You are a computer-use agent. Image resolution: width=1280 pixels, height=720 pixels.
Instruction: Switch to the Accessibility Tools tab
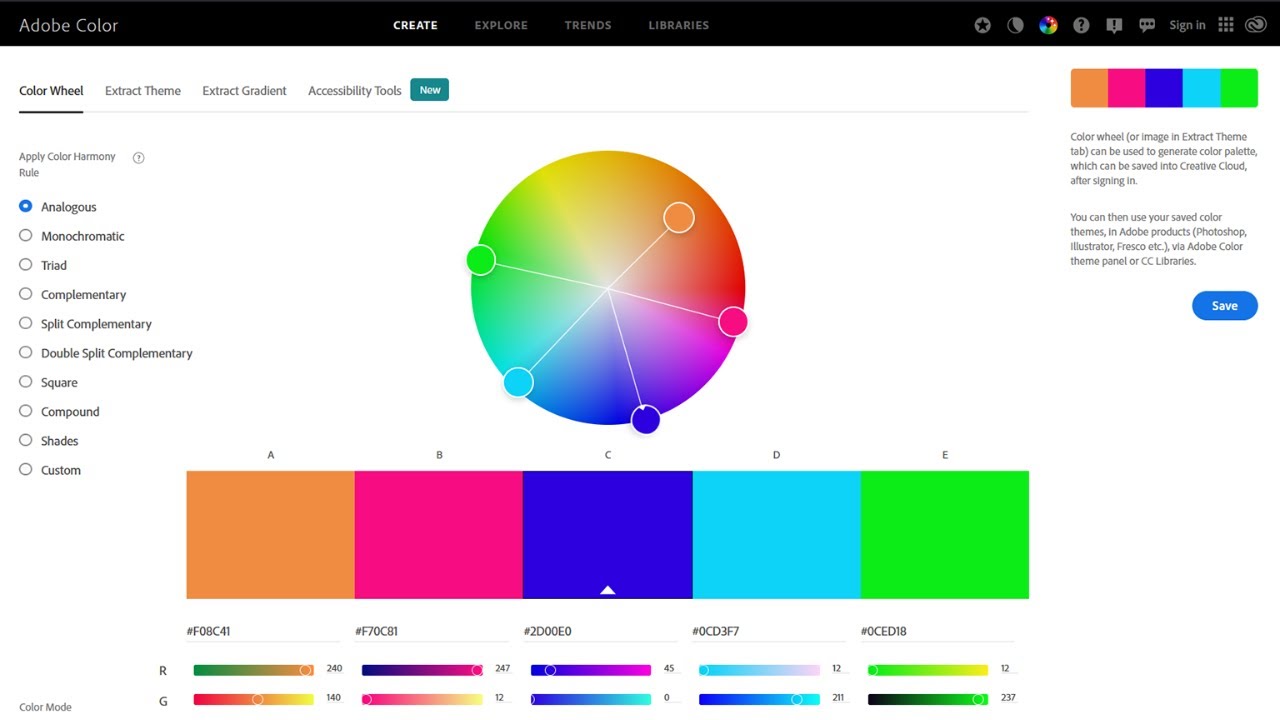click(355, 90)
